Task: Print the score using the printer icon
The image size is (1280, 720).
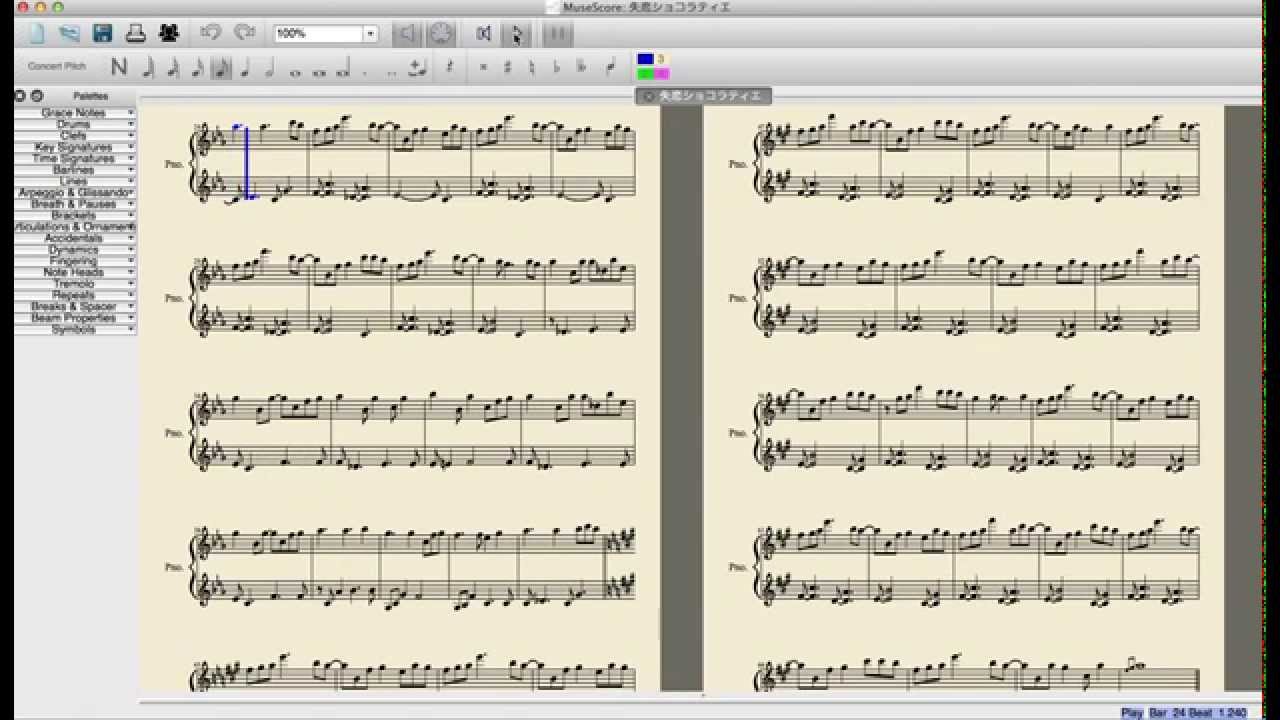Action: tap(135, 34)
